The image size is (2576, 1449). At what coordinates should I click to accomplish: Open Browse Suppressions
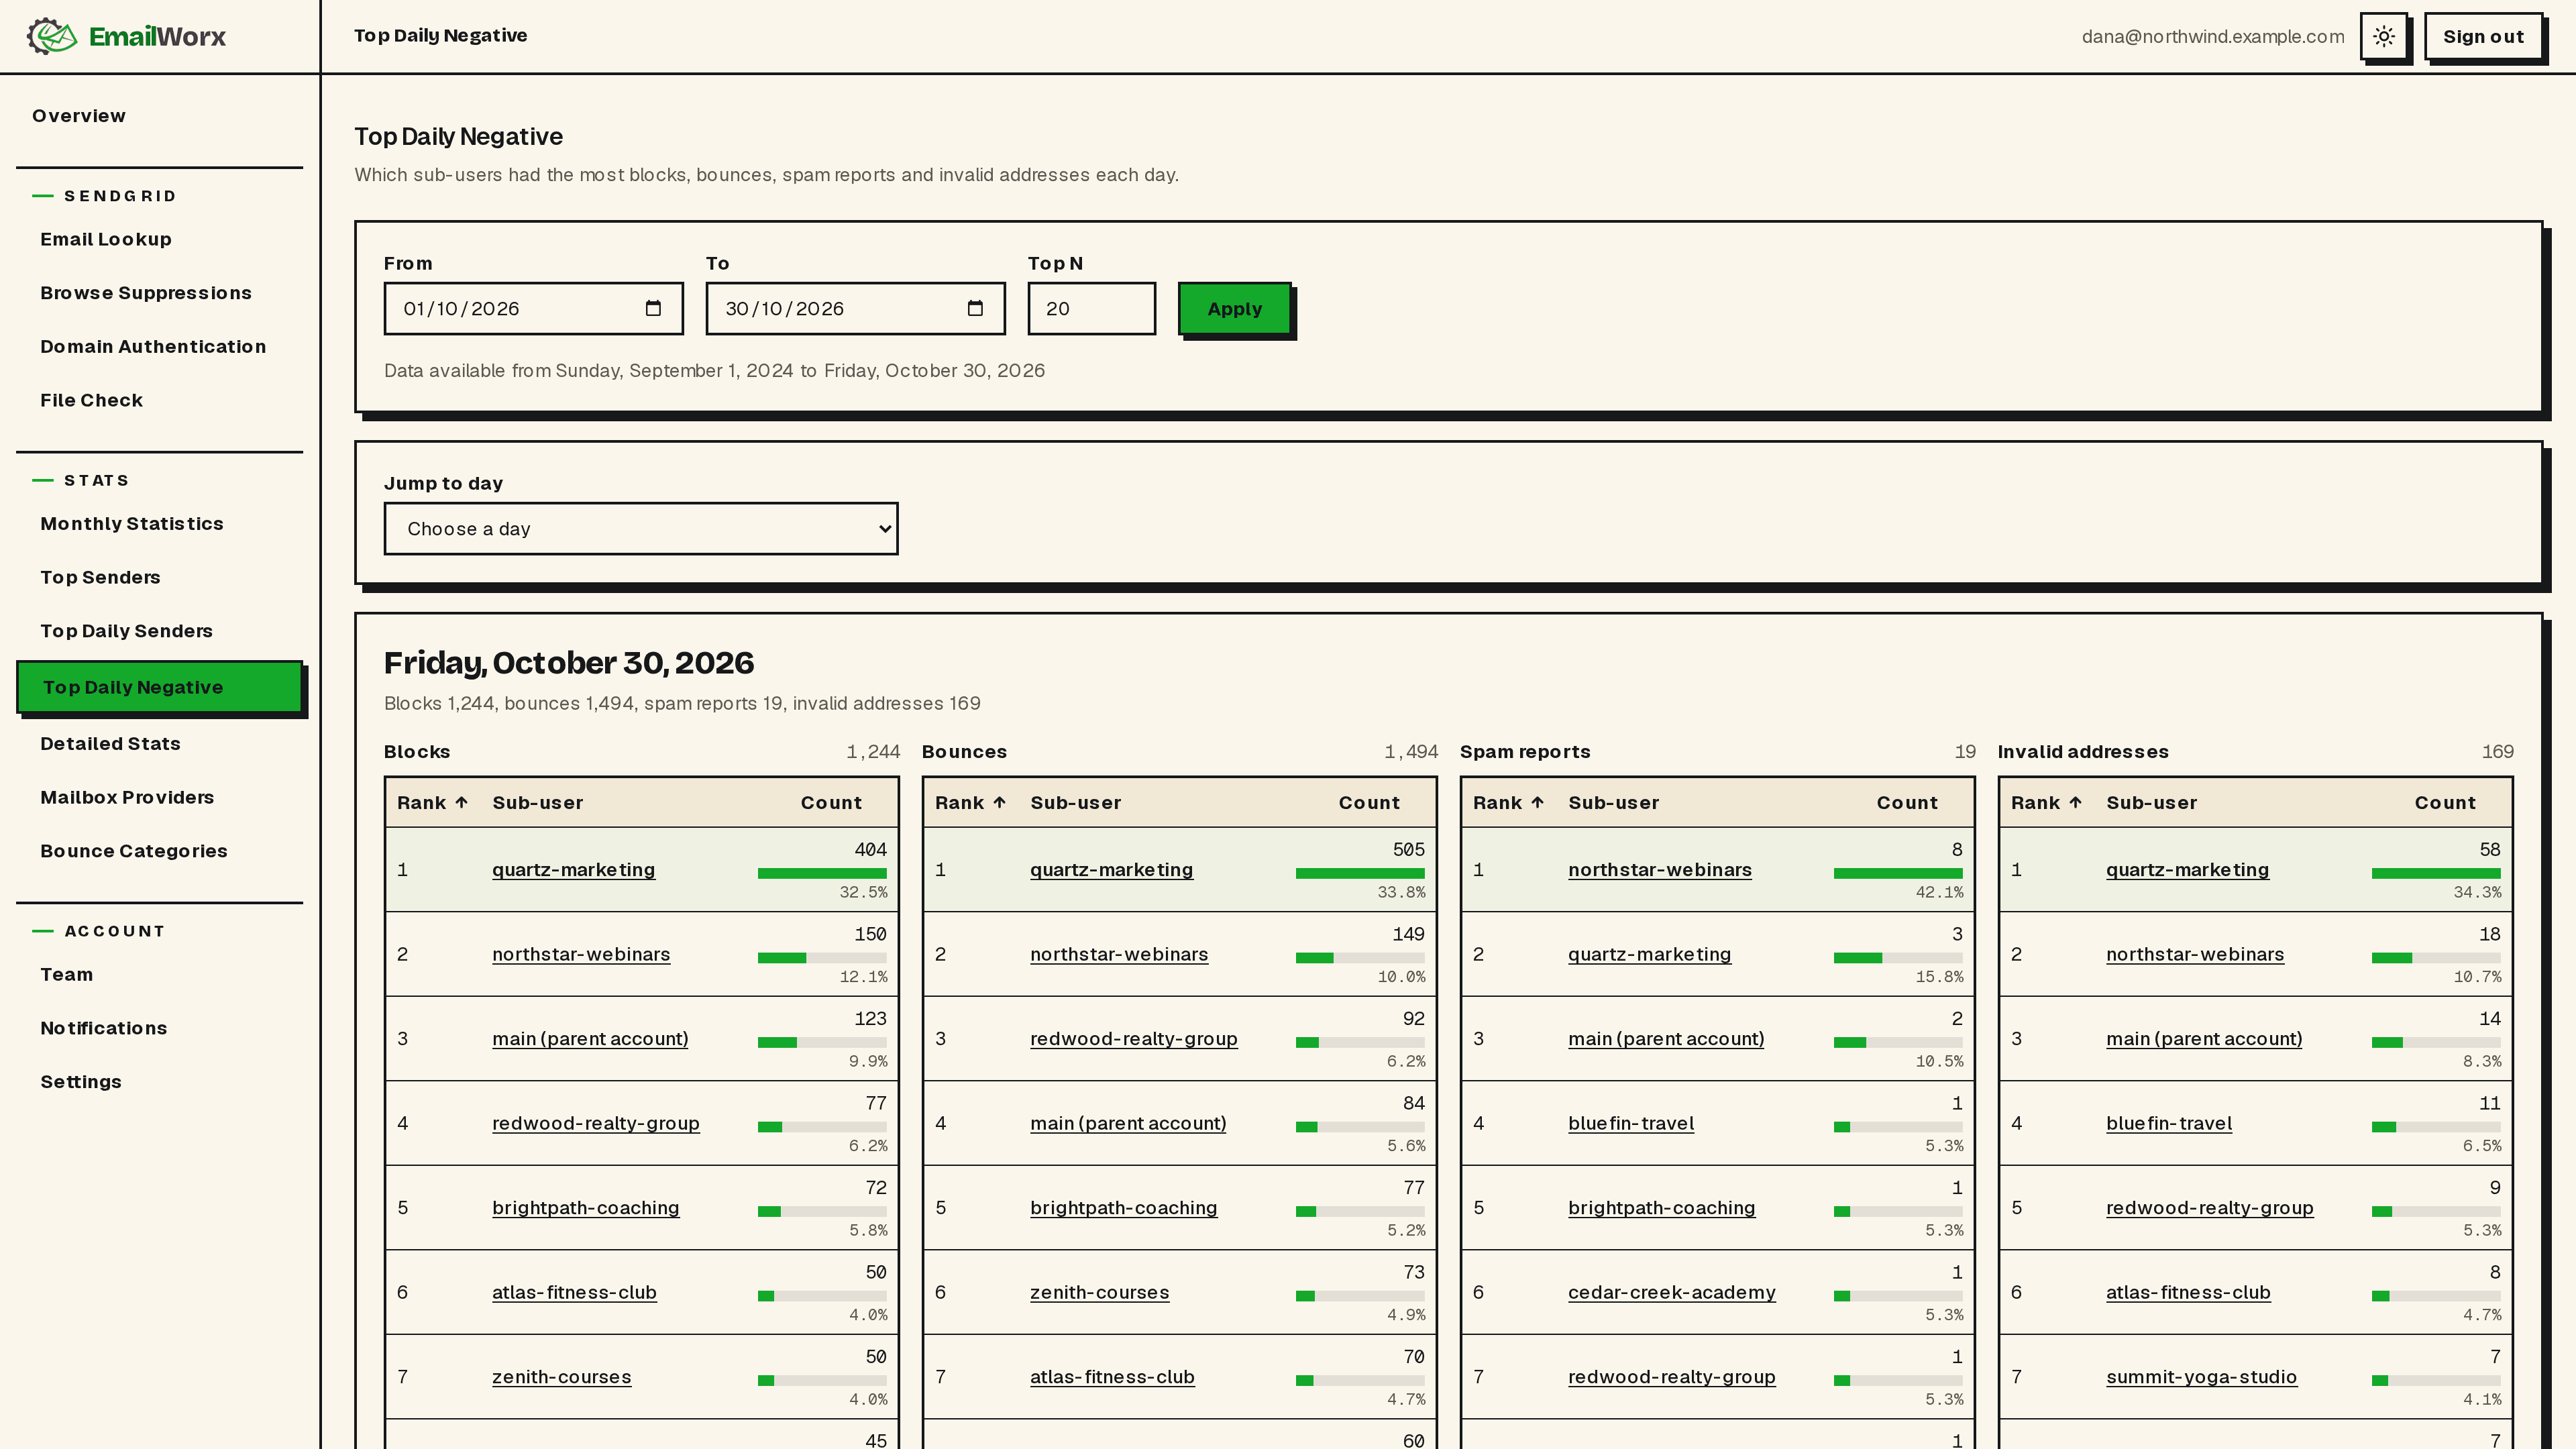coord(146,293)
